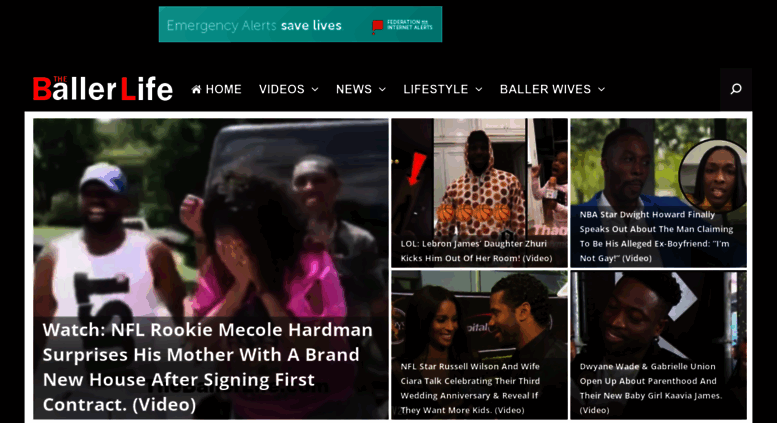Expand the LIFESTYLE dropdown chevron
Screen dimensions: 777x423
tap(479, 90)
